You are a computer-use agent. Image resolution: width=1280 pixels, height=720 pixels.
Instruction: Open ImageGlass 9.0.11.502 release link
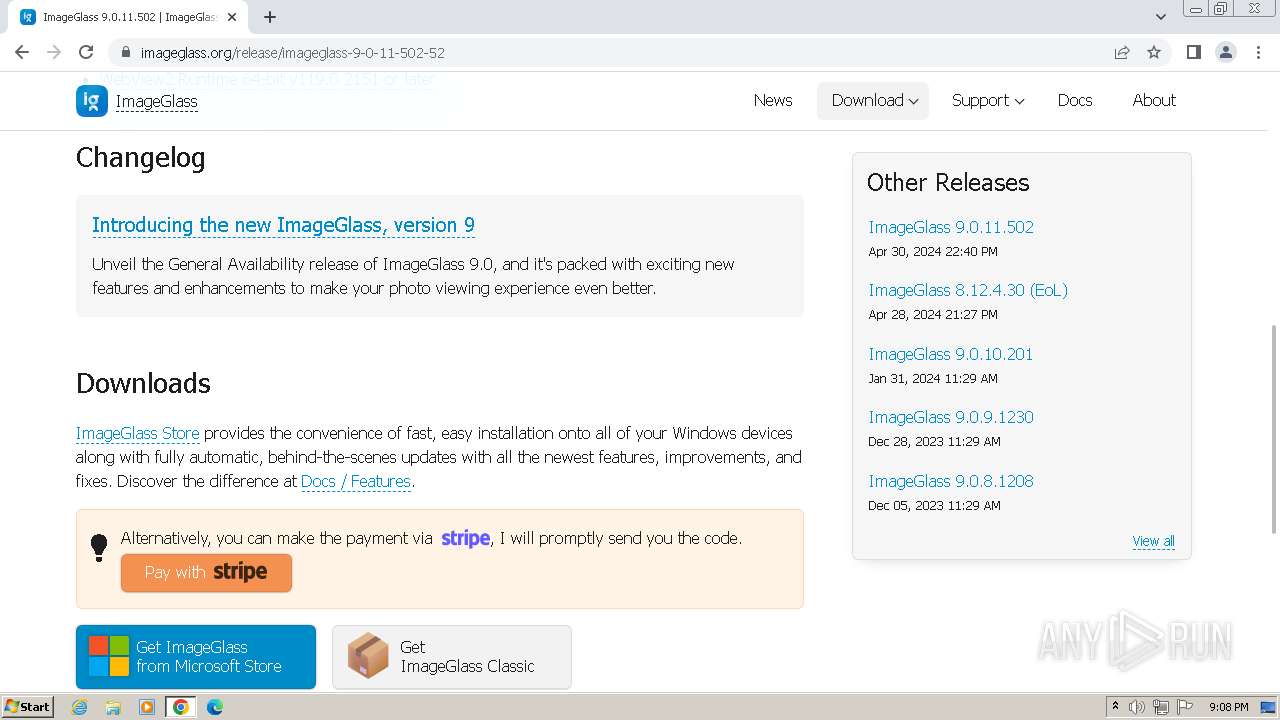point(951,227)
